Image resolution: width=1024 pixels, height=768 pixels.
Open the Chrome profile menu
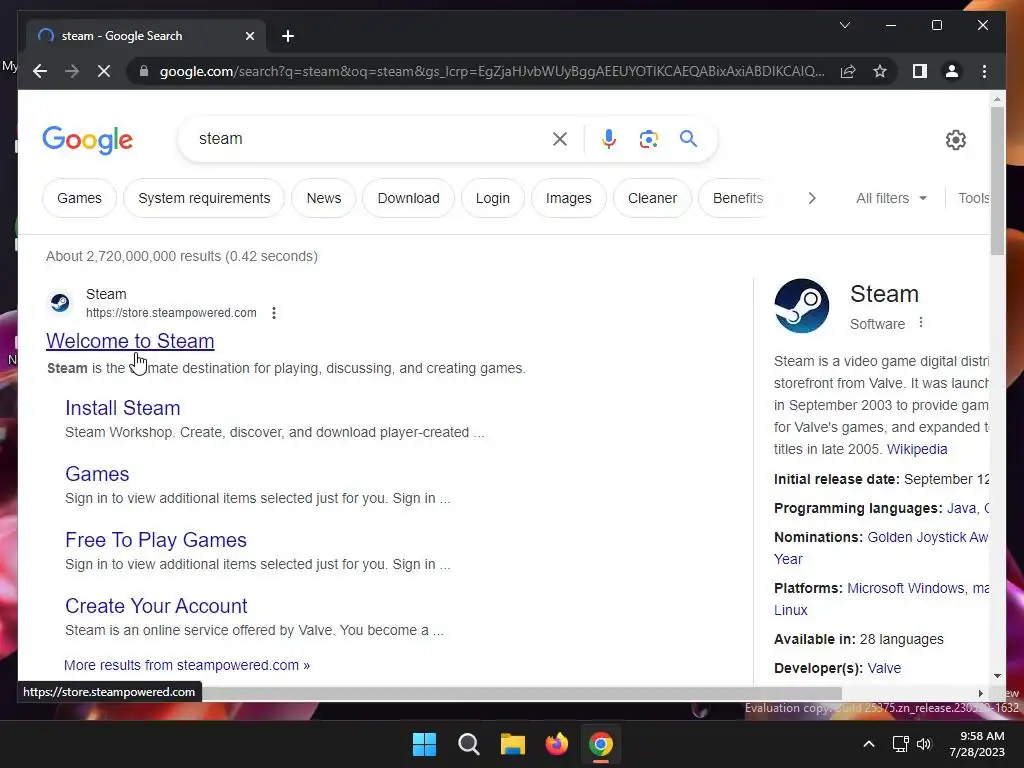click(x=952, y=71)
